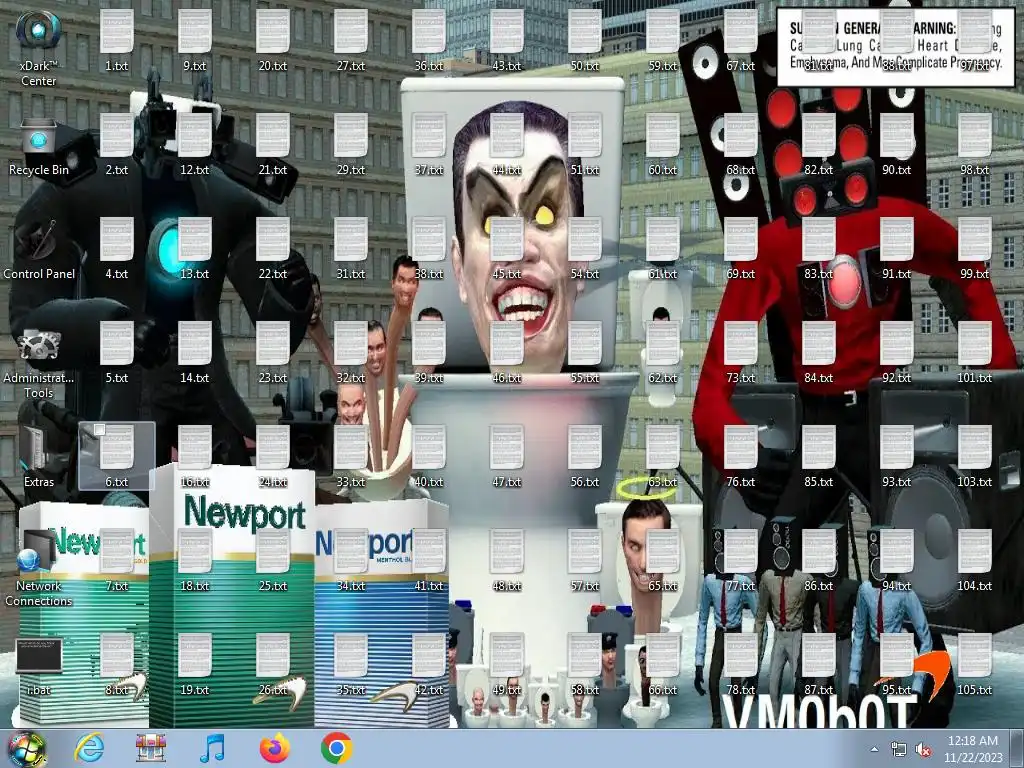Open Administrative Tools icon
Image resolution: width=1024 pixels, height=768 pixels.
[x=39, y=344]
